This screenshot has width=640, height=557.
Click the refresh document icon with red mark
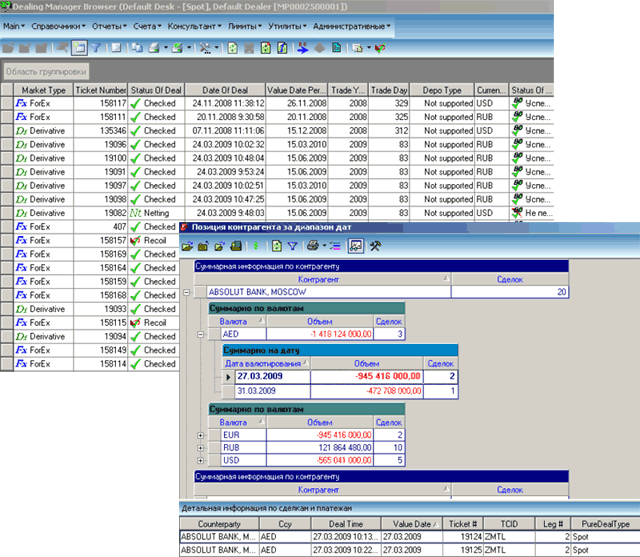click(266, 48)
